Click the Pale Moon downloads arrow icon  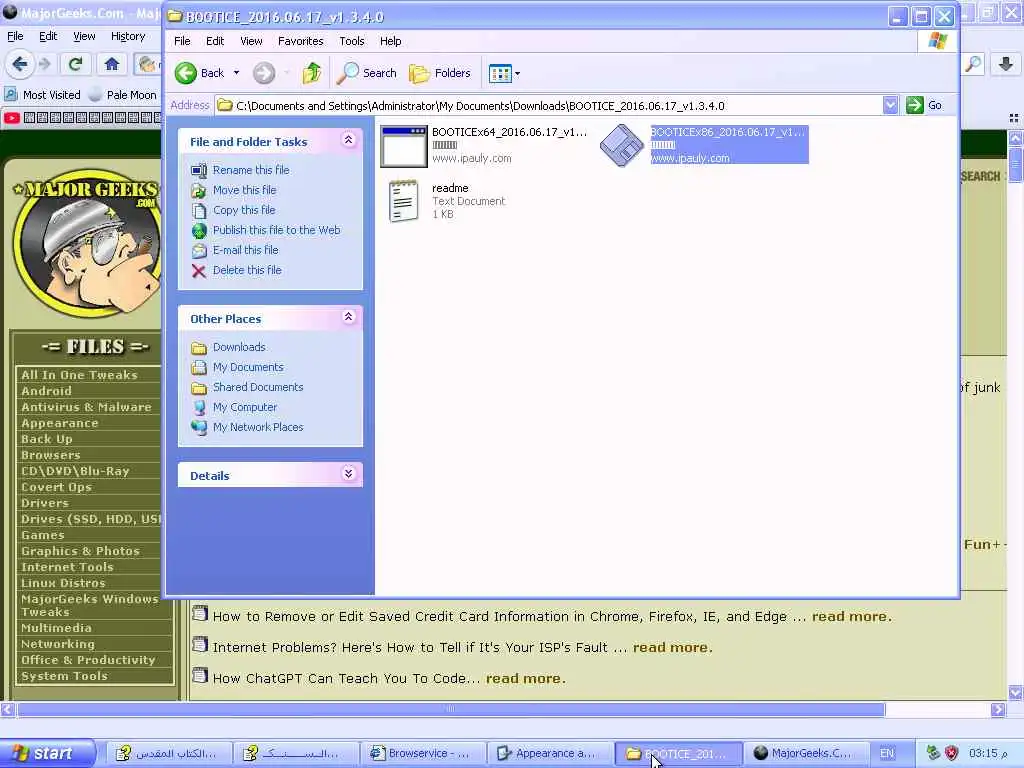coord(1006,64)
